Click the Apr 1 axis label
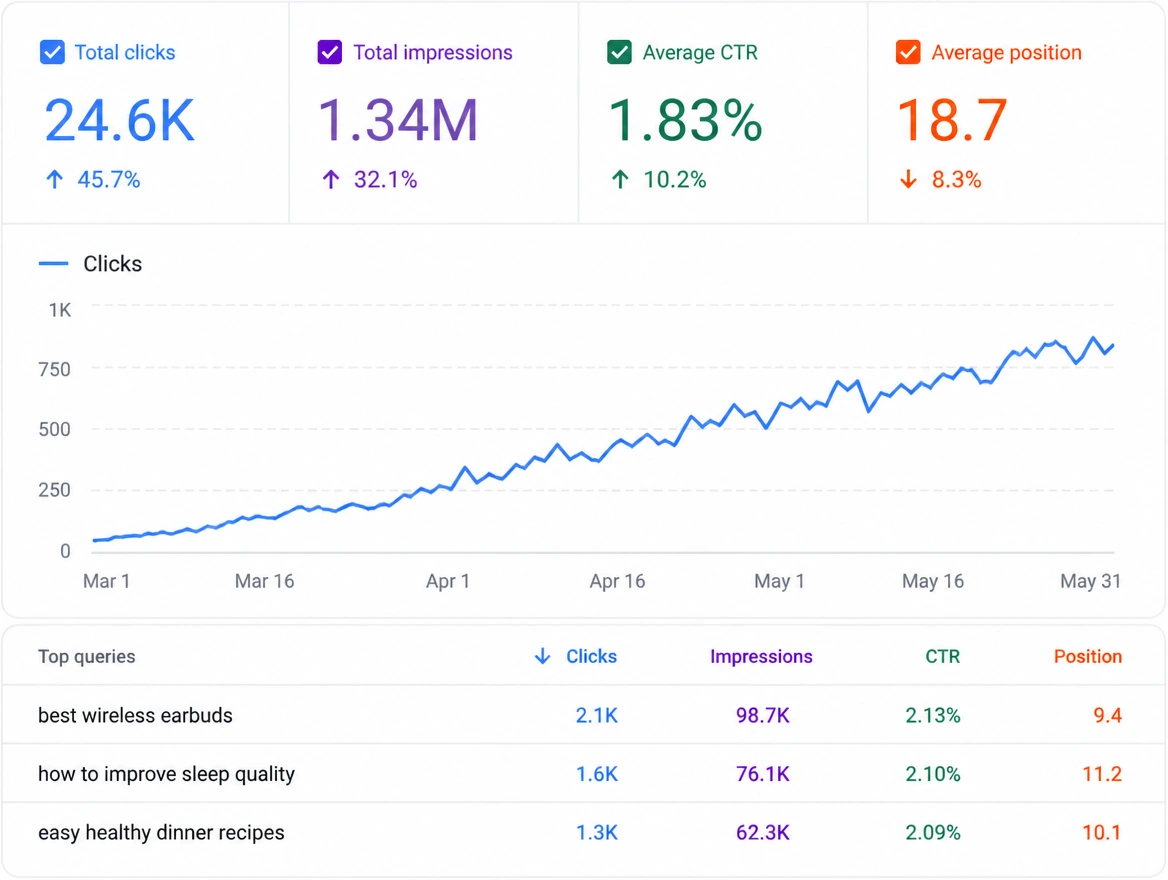The image size is (1168, 880). (x=448, y=581)
